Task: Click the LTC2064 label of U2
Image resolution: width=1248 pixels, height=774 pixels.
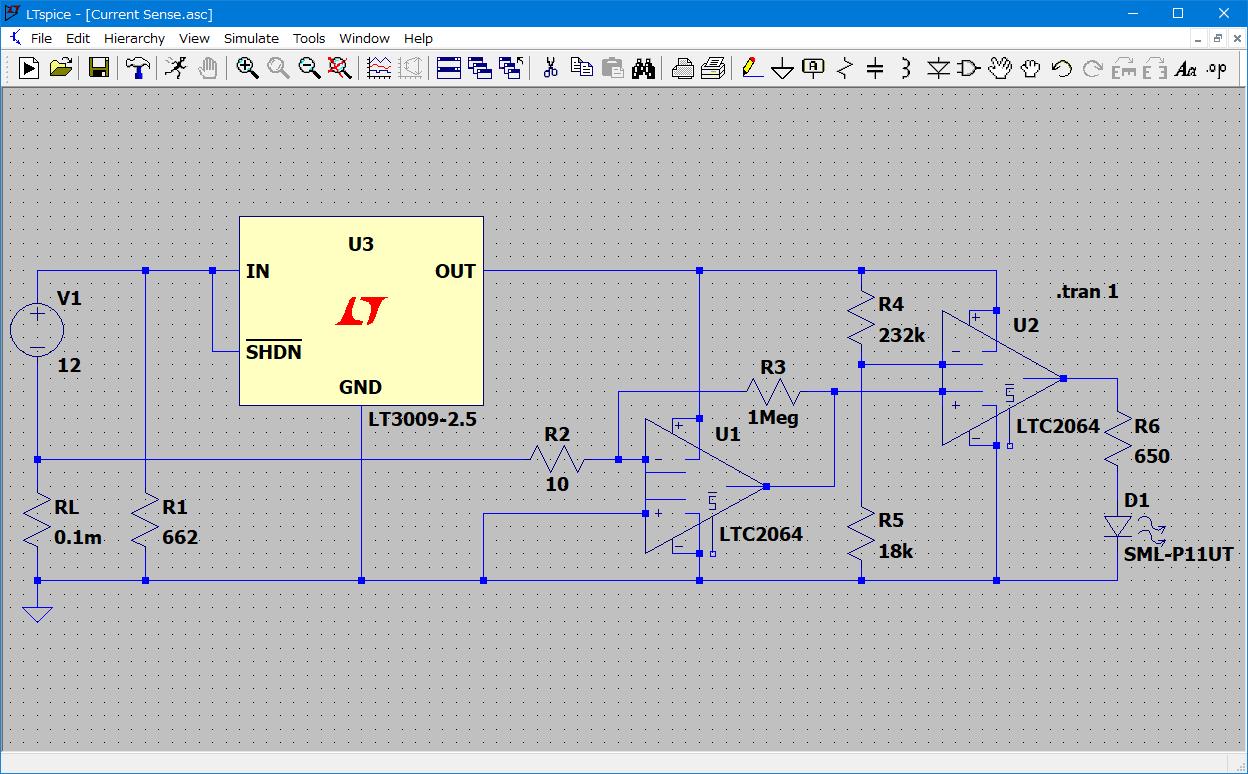Action: (x=1058, y=426)
